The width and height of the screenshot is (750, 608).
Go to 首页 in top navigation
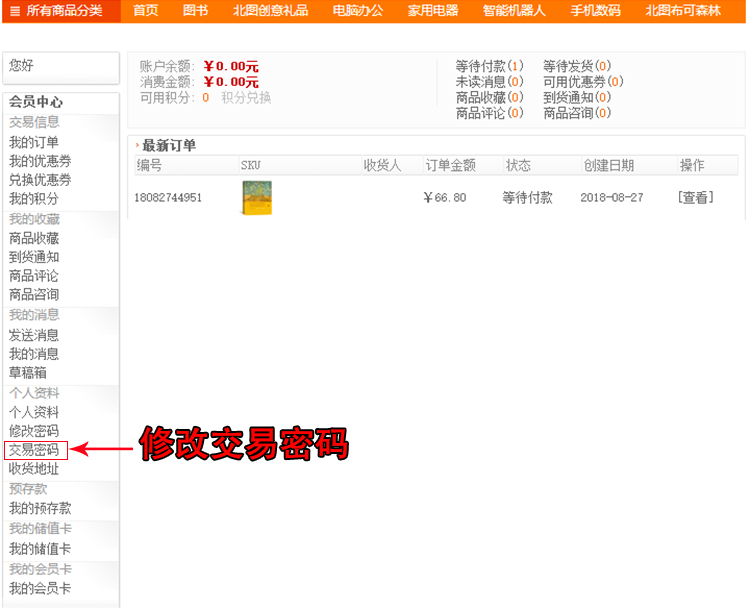pos(146,11)
